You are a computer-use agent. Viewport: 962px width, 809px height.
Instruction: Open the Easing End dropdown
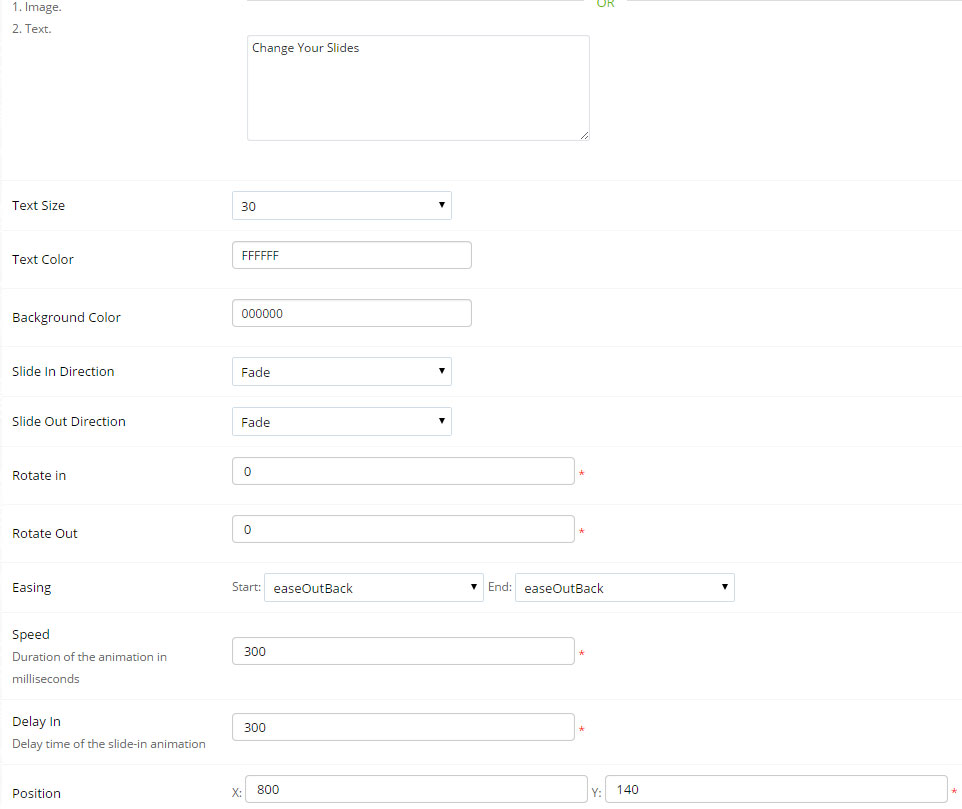624,588
